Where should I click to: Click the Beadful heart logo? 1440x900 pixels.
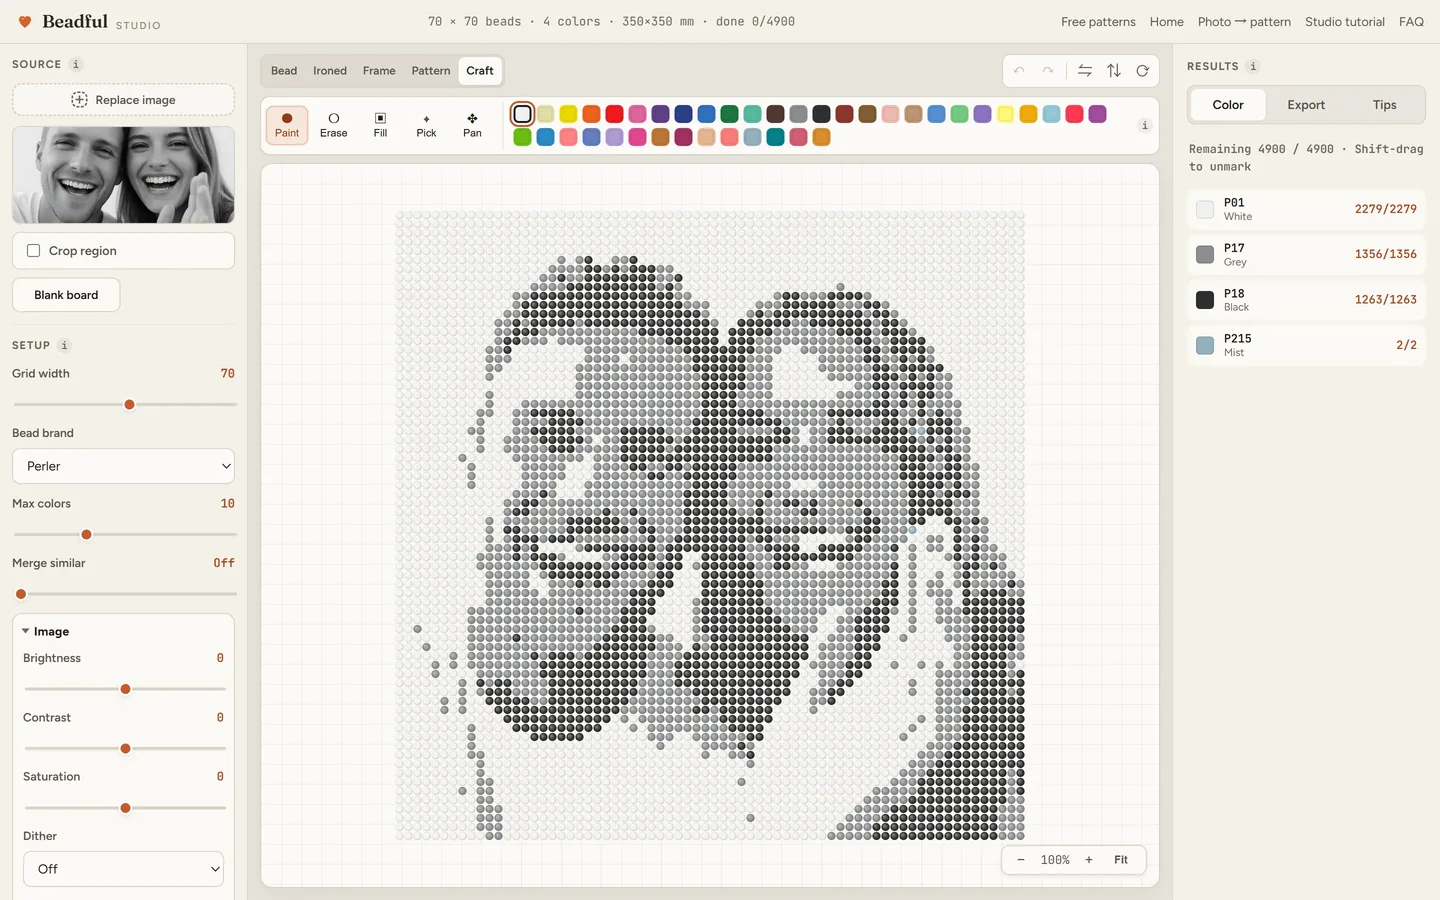coord(25,21)
